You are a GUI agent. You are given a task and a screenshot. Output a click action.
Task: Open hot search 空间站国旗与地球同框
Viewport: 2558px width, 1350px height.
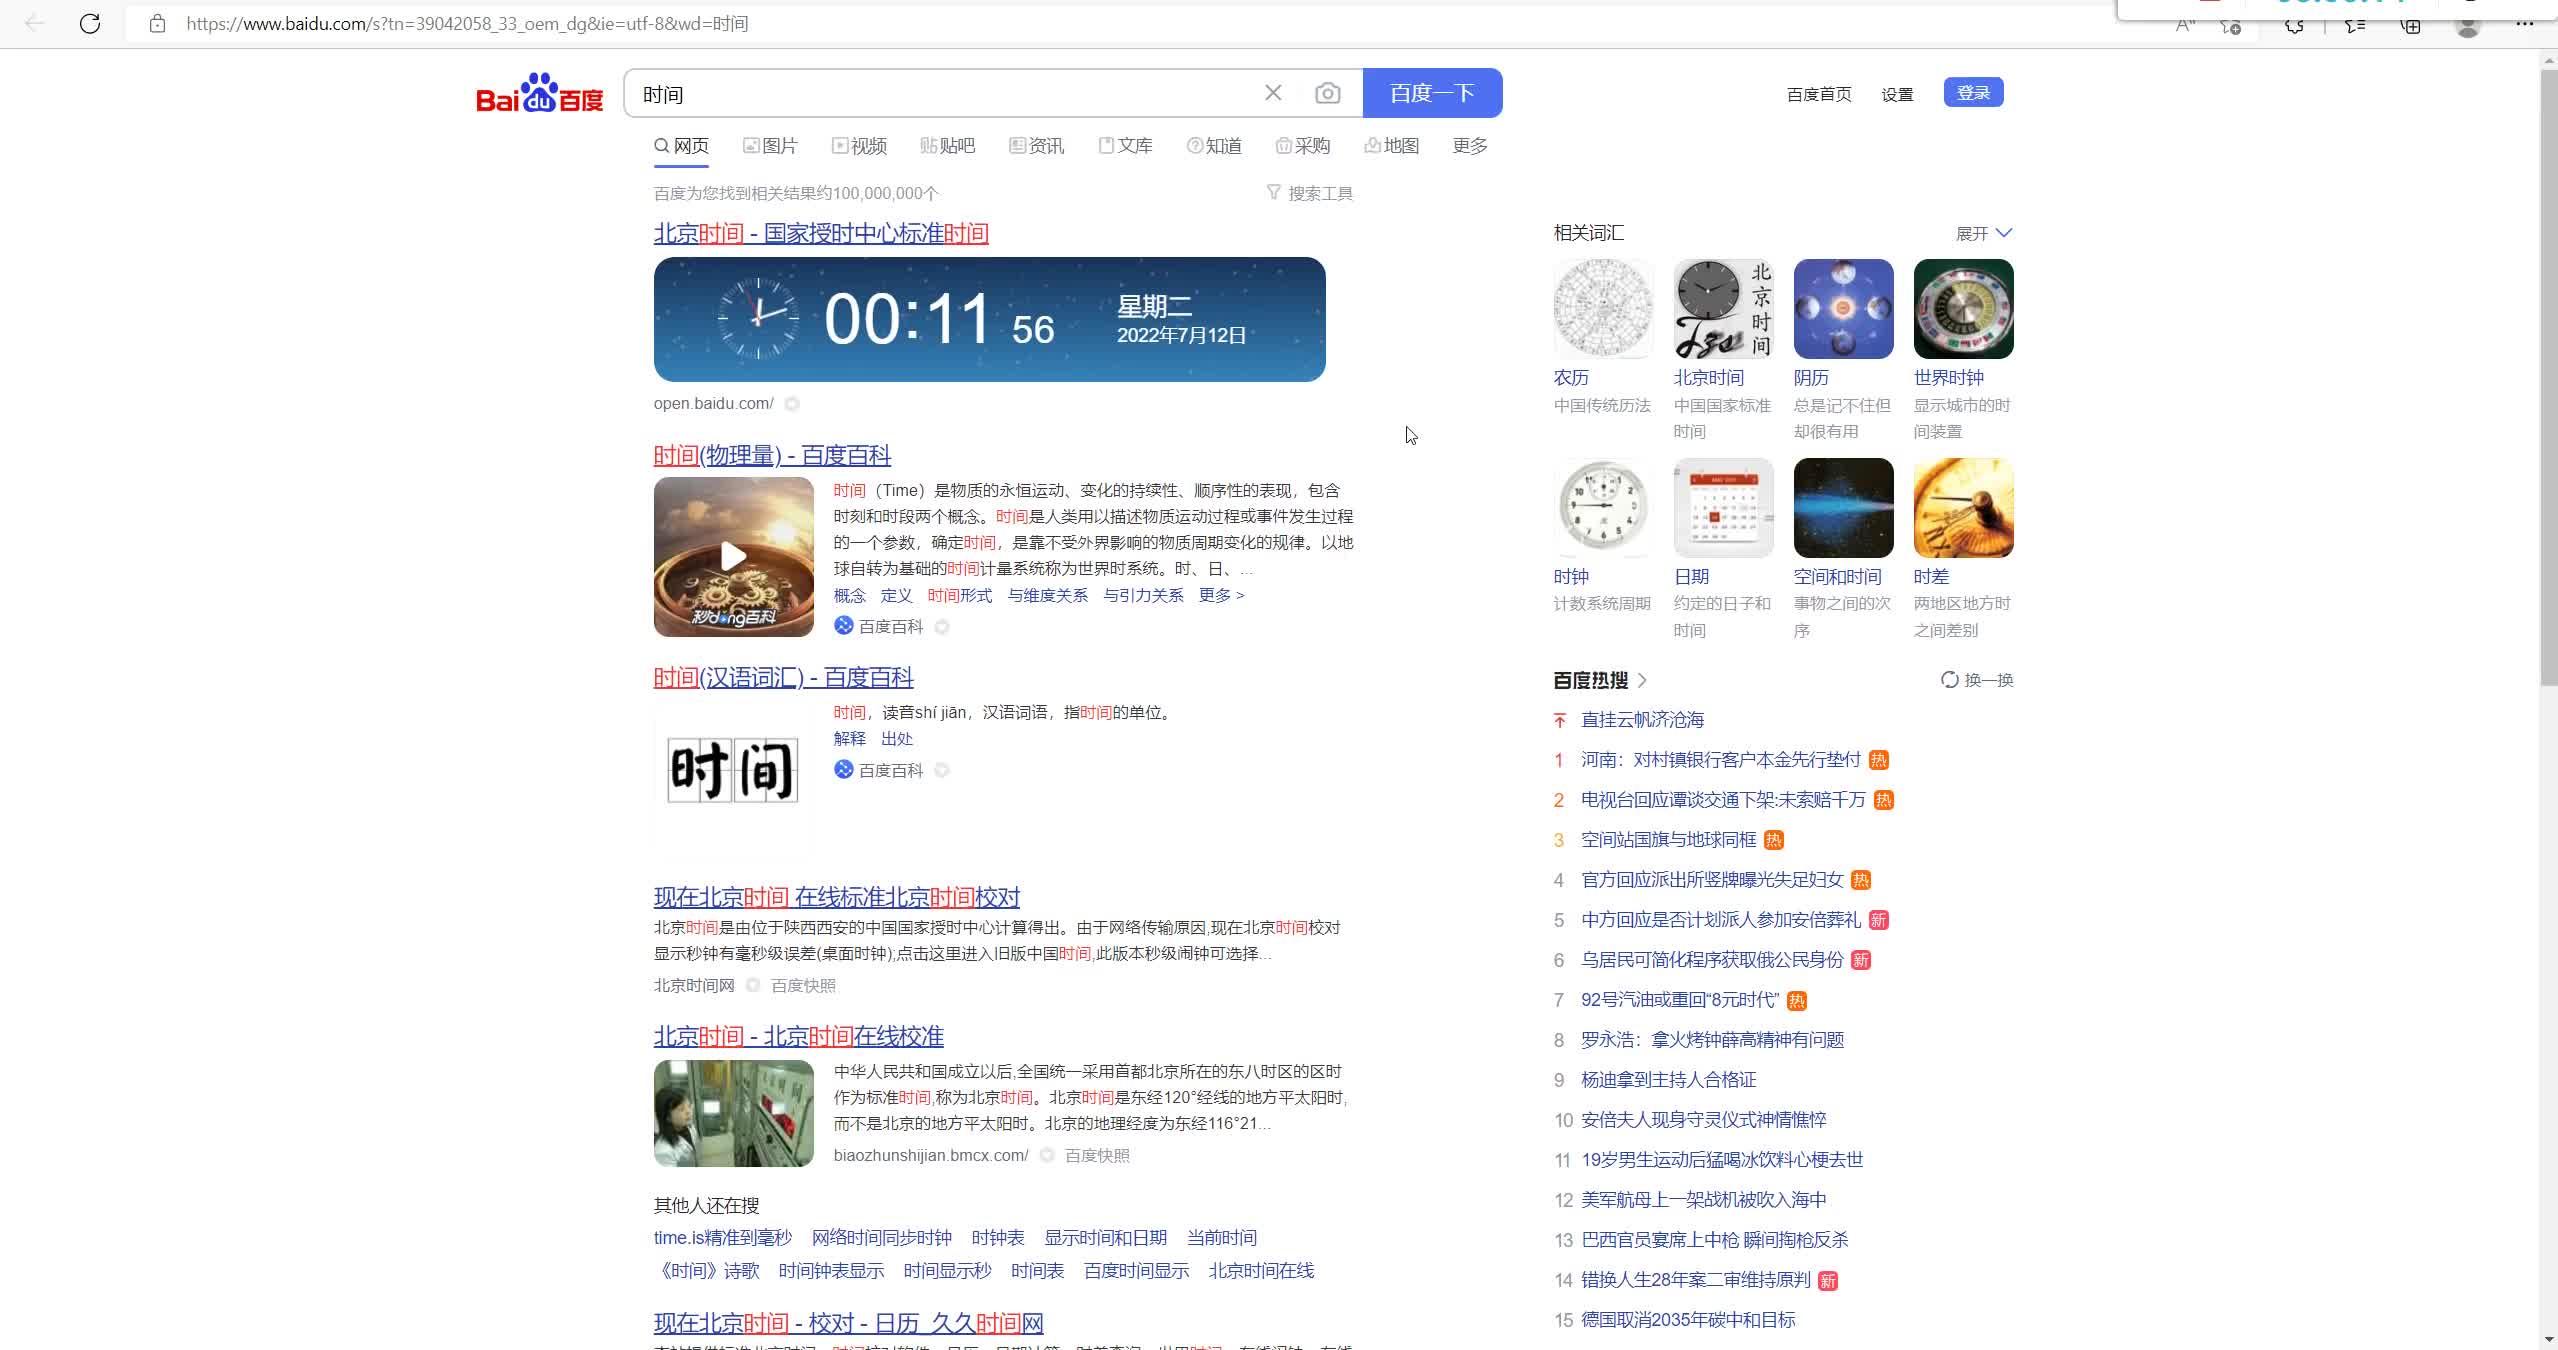click(1668, 840)
